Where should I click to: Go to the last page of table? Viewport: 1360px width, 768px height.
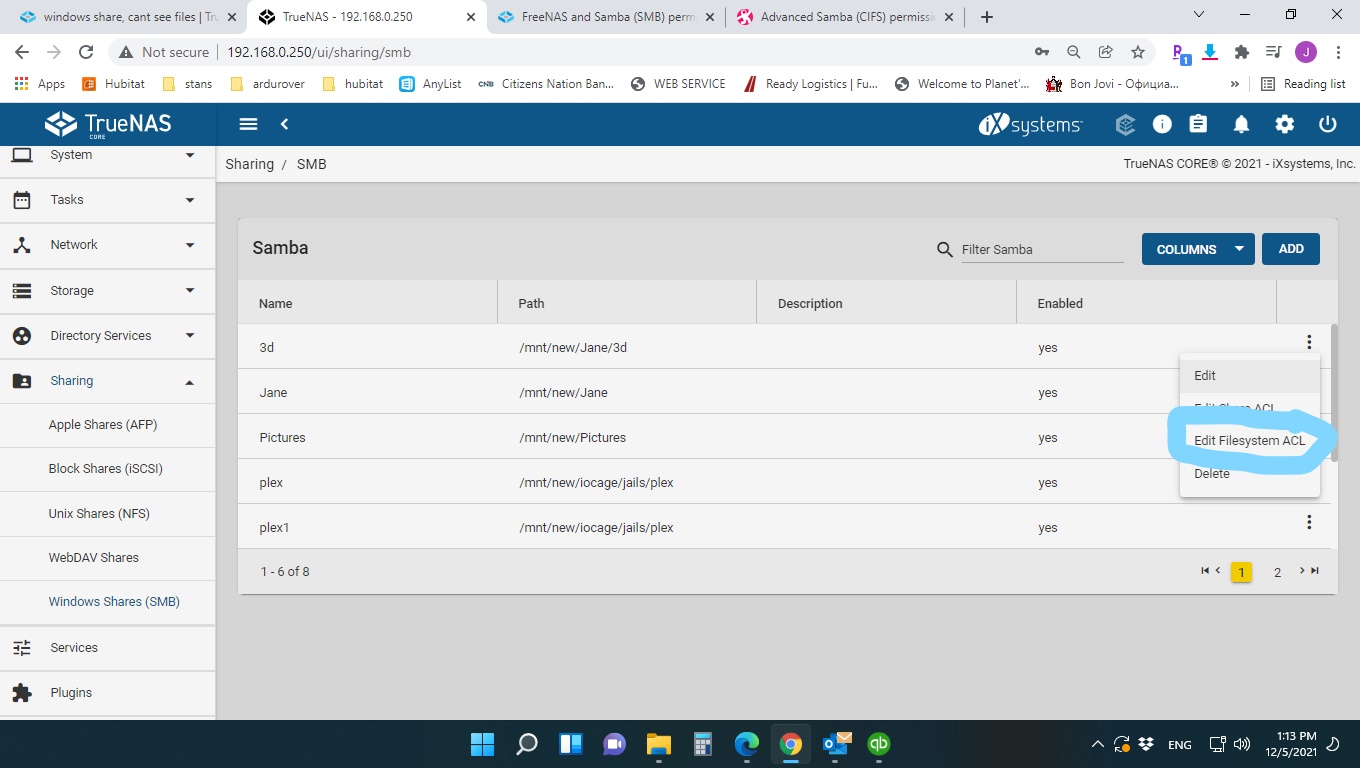tap(1315, 571)
